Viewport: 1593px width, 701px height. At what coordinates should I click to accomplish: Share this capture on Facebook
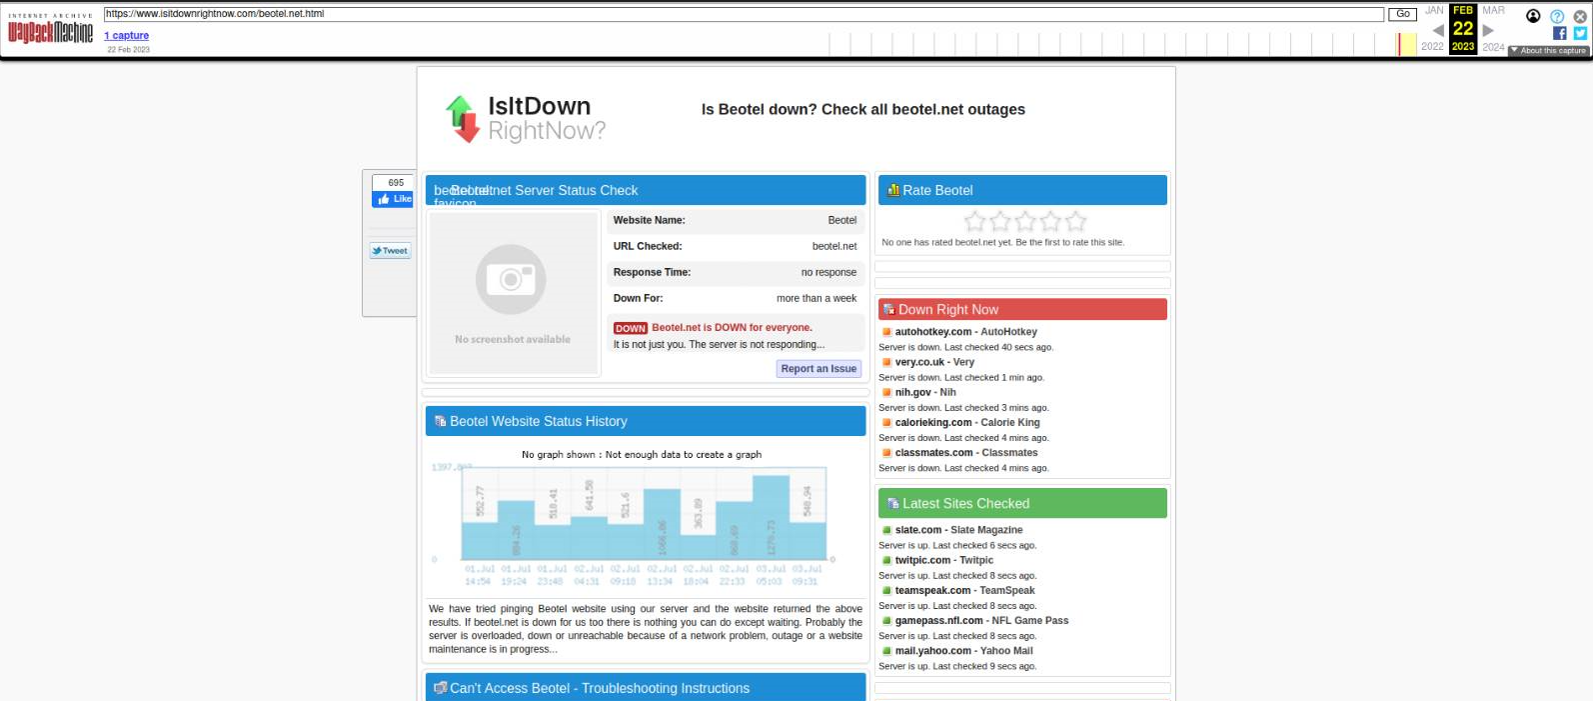pos(1559,33)
